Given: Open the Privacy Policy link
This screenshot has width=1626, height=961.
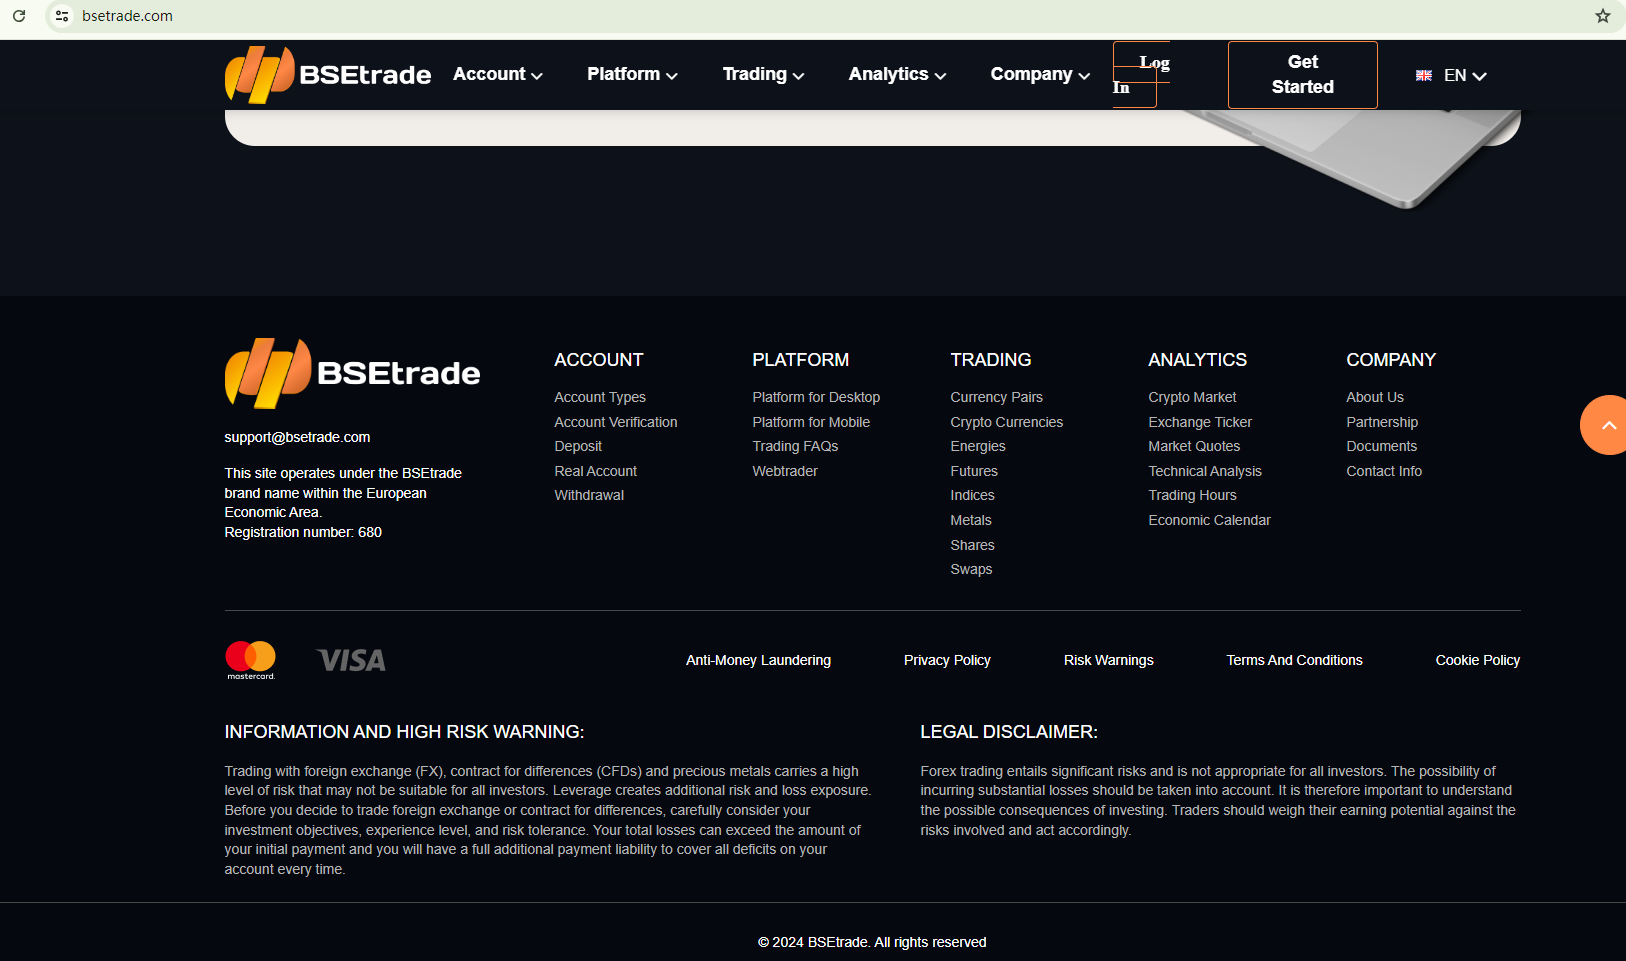Looking at the screenshot, I should pos(947,660).
